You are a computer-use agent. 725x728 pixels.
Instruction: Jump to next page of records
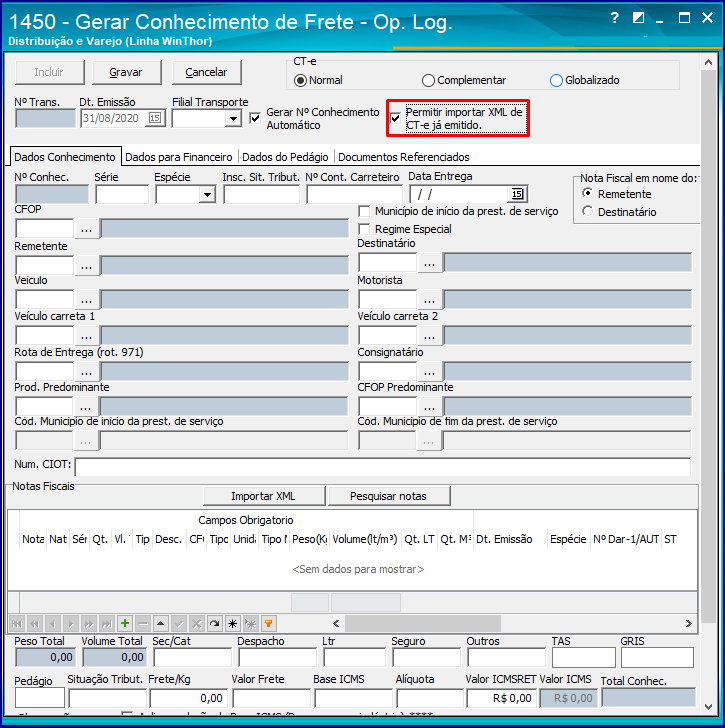pos(89,624)
